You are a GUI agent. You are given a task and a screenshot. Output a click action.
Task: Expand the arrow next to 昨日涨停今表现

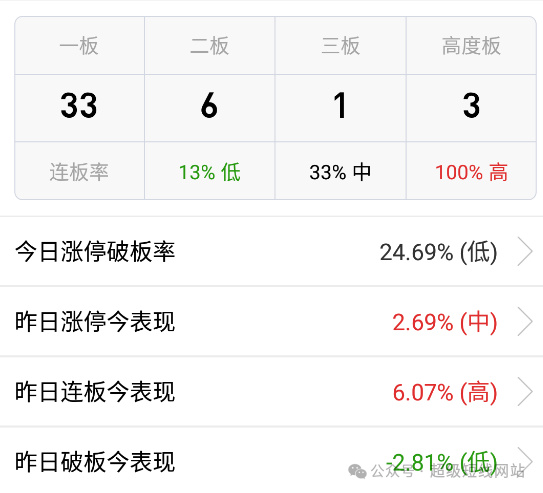525,322
